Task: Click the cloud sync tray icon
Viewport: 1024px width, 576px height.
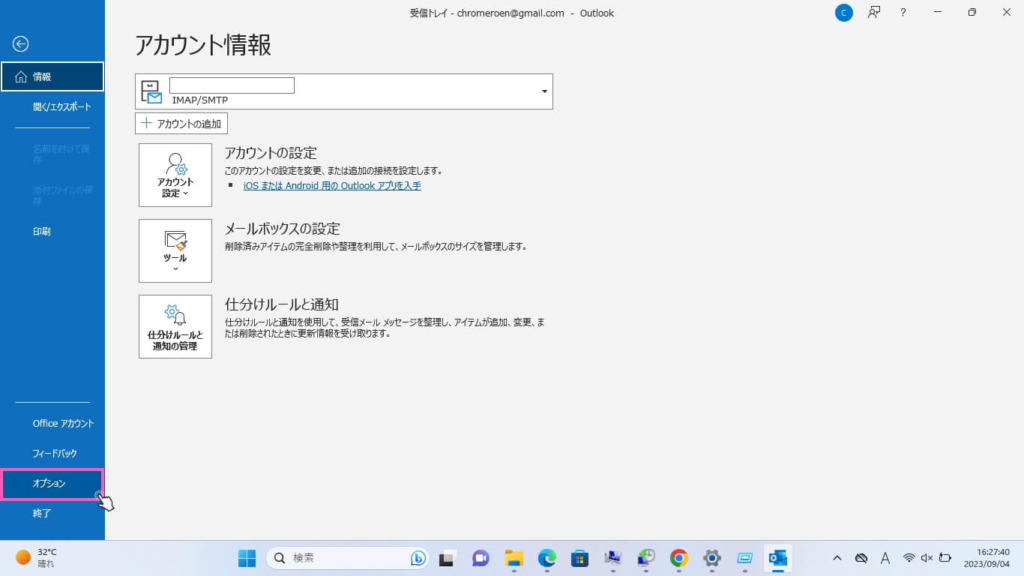Action: tap(861, 558)
